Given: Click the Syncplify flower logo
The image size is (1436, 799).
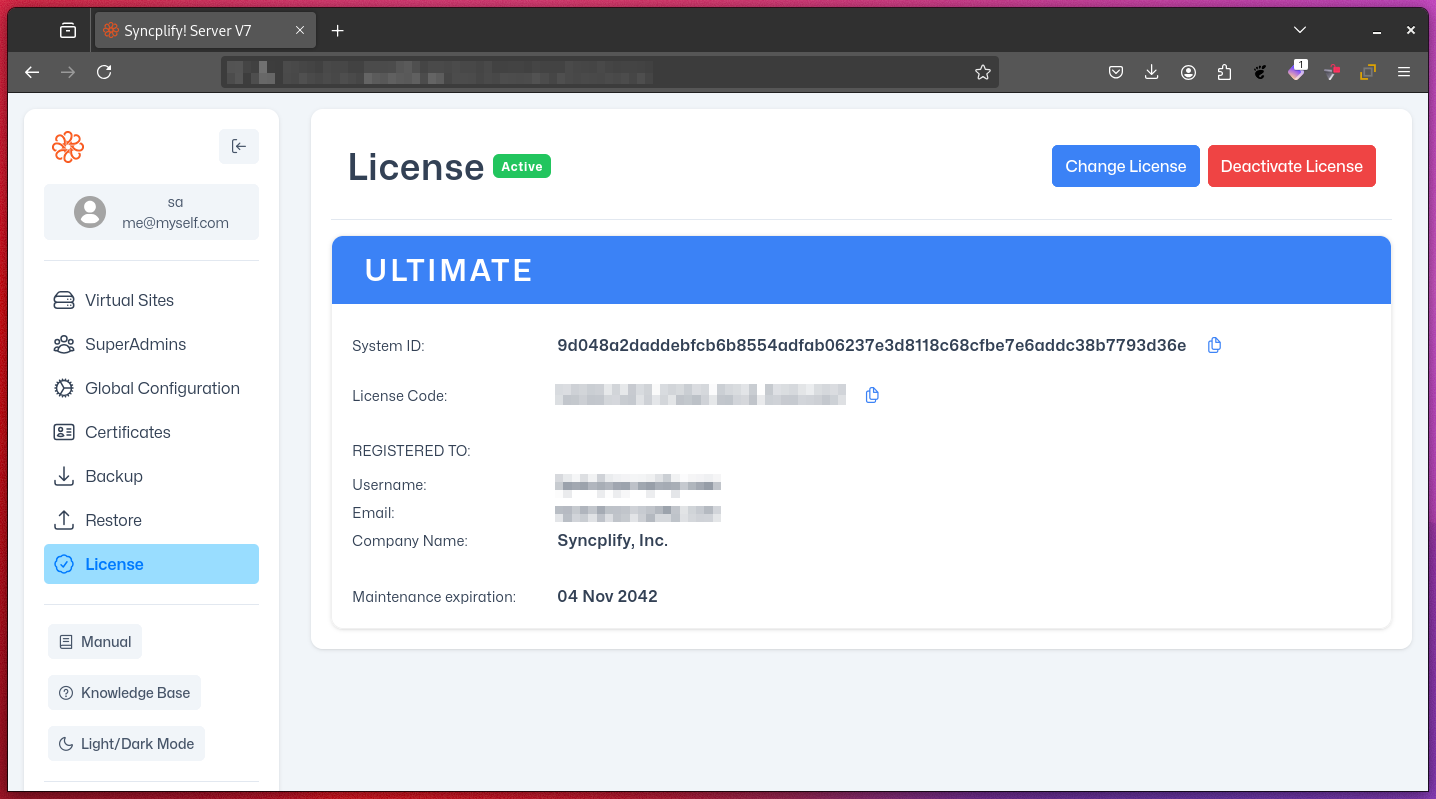Looking at the screenshot, I should click(68, 147).
